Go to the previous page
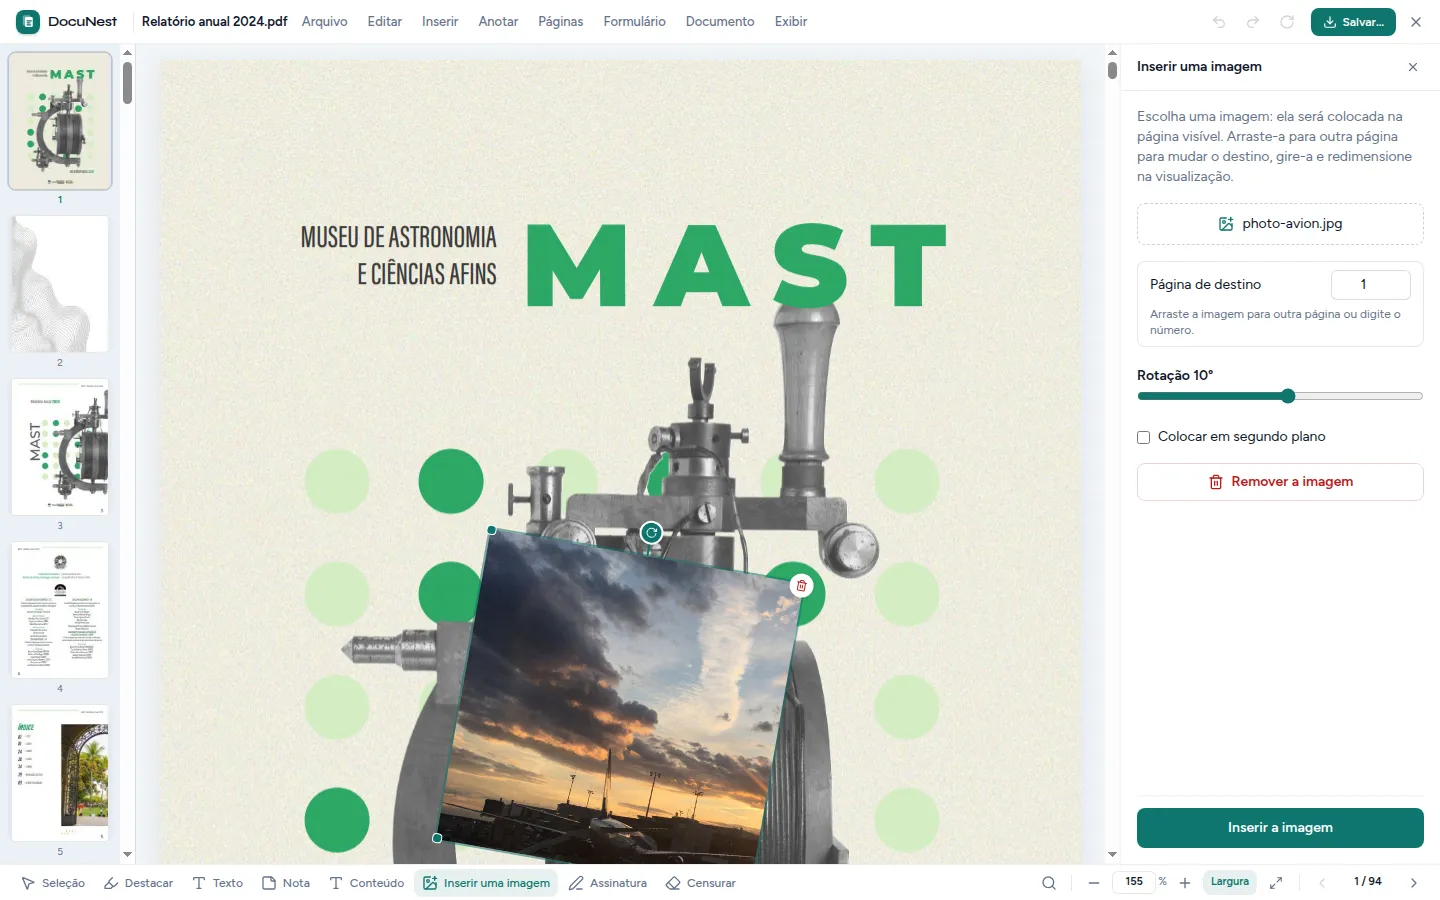The image size is (1440, 900). 1322,883
